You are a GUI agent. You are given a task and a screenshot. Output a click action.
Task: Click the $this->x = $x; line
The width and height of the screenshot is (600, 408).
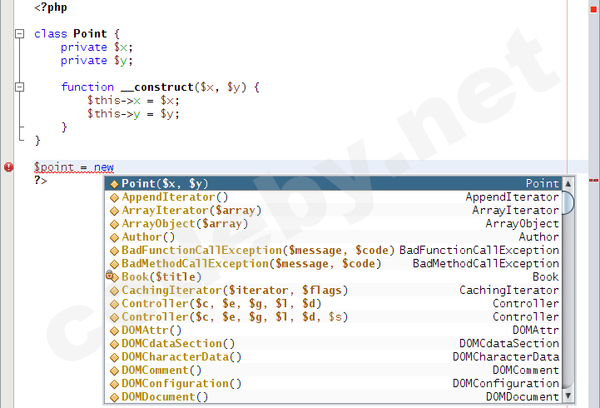(133, 100)
